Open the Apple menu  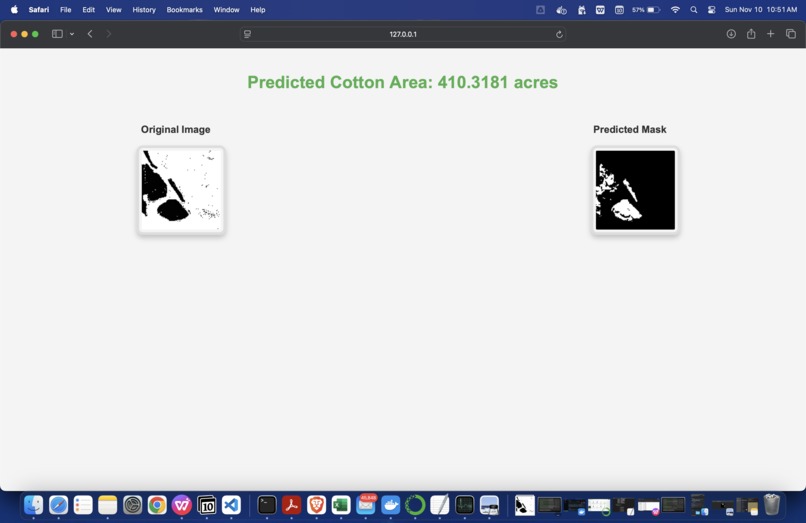pos(14,9)
